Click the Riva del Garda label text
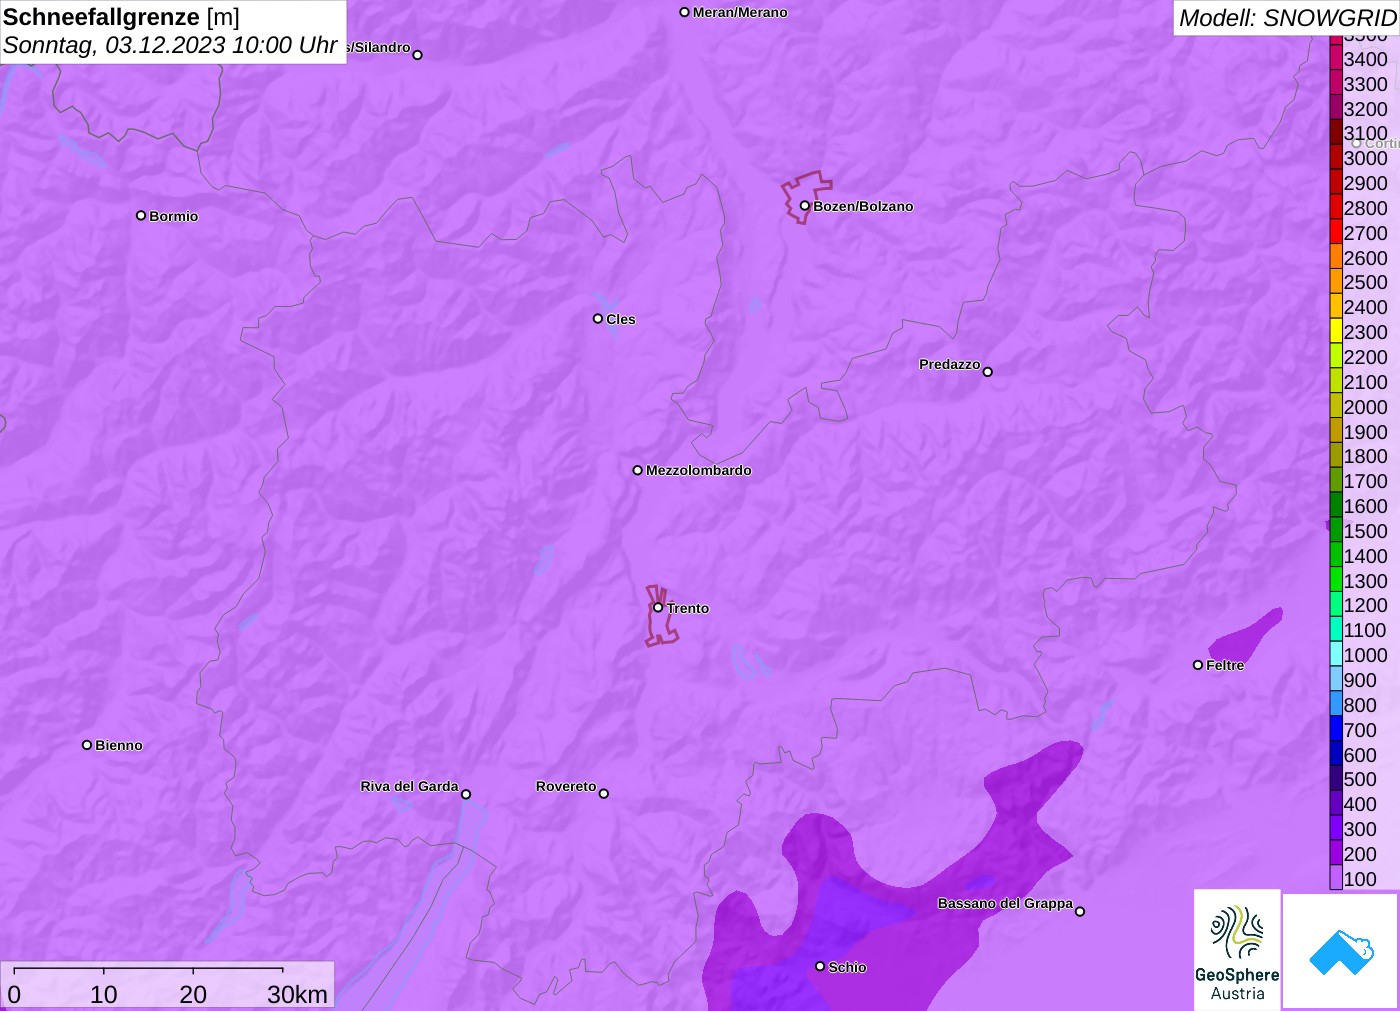Screen dimensions: 1400x1011 409,786
